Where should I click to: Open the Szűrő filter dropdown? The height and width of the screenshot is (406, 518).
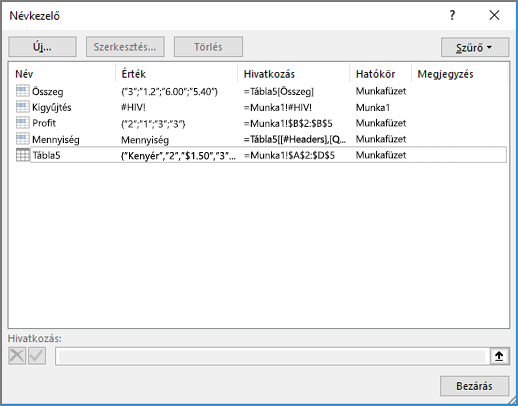click(x=475, y=47)
